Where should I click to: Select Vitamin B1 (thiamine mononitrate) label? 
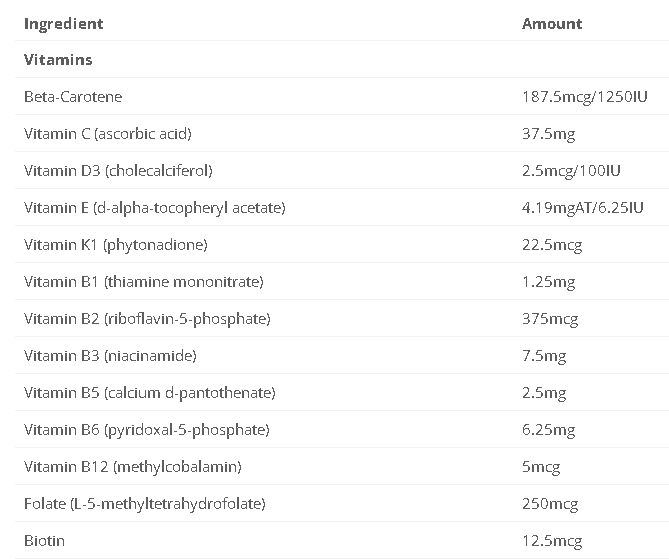click(x=143, y=282)
